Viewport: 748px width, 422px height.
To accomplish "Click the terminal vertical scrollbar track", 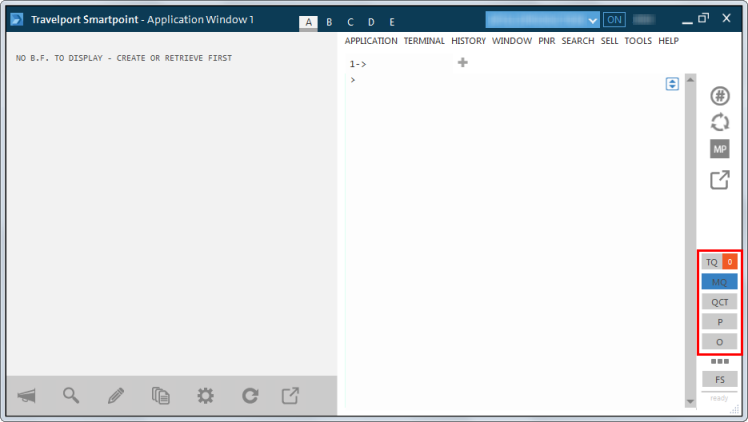I will (688, 240).
